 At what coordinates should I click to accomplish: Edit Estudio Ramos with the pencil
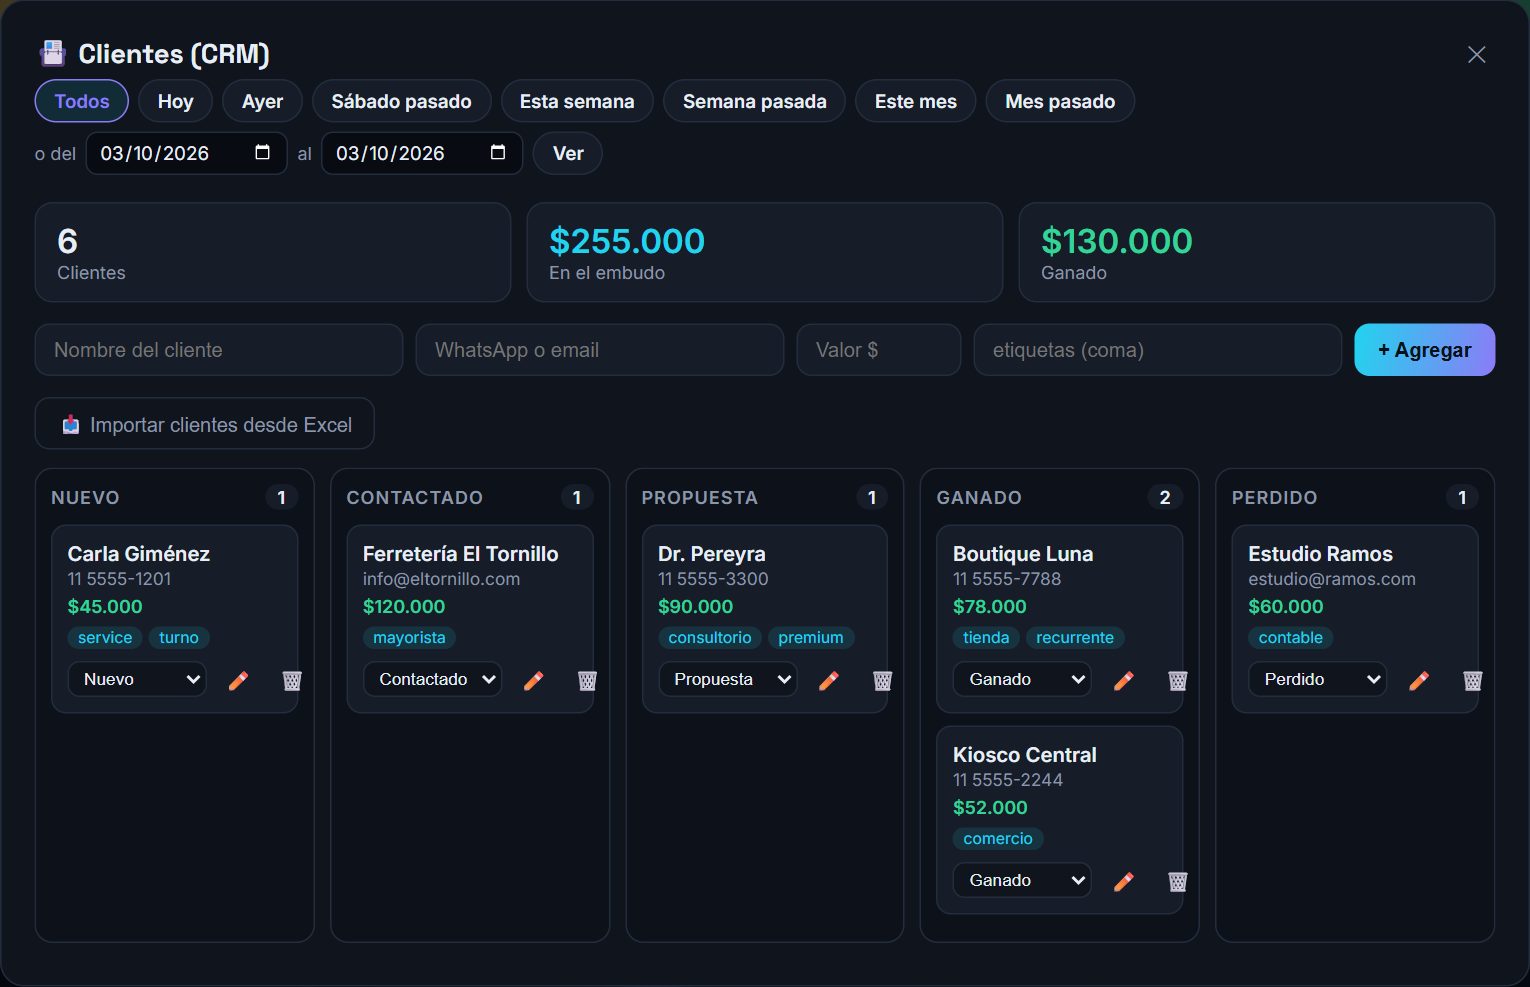(1419, 680)
